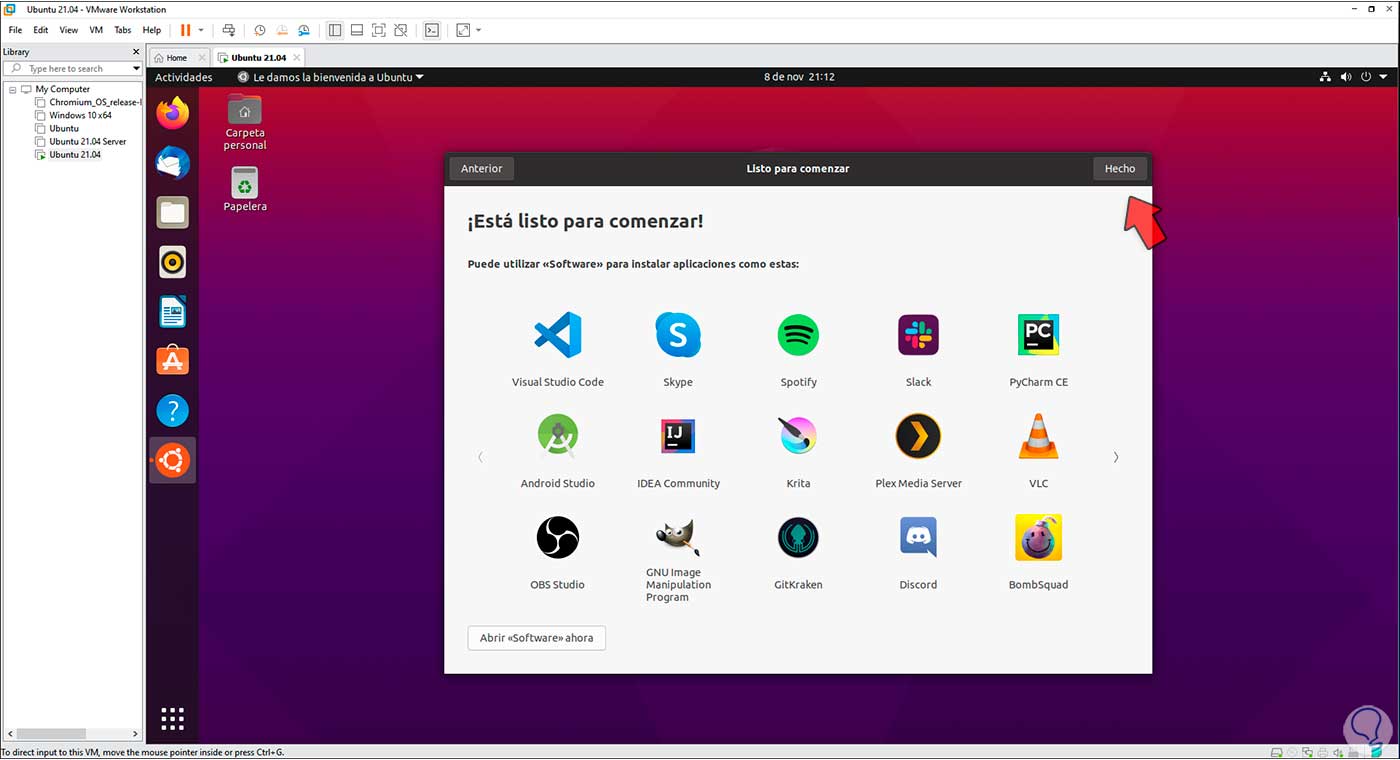Image resolution: width=1400 pixels, height=760 pixels.
Task: Click the VMware send Ctrl+Alt+Del toolbar icon
Action: tap(229, 30)
